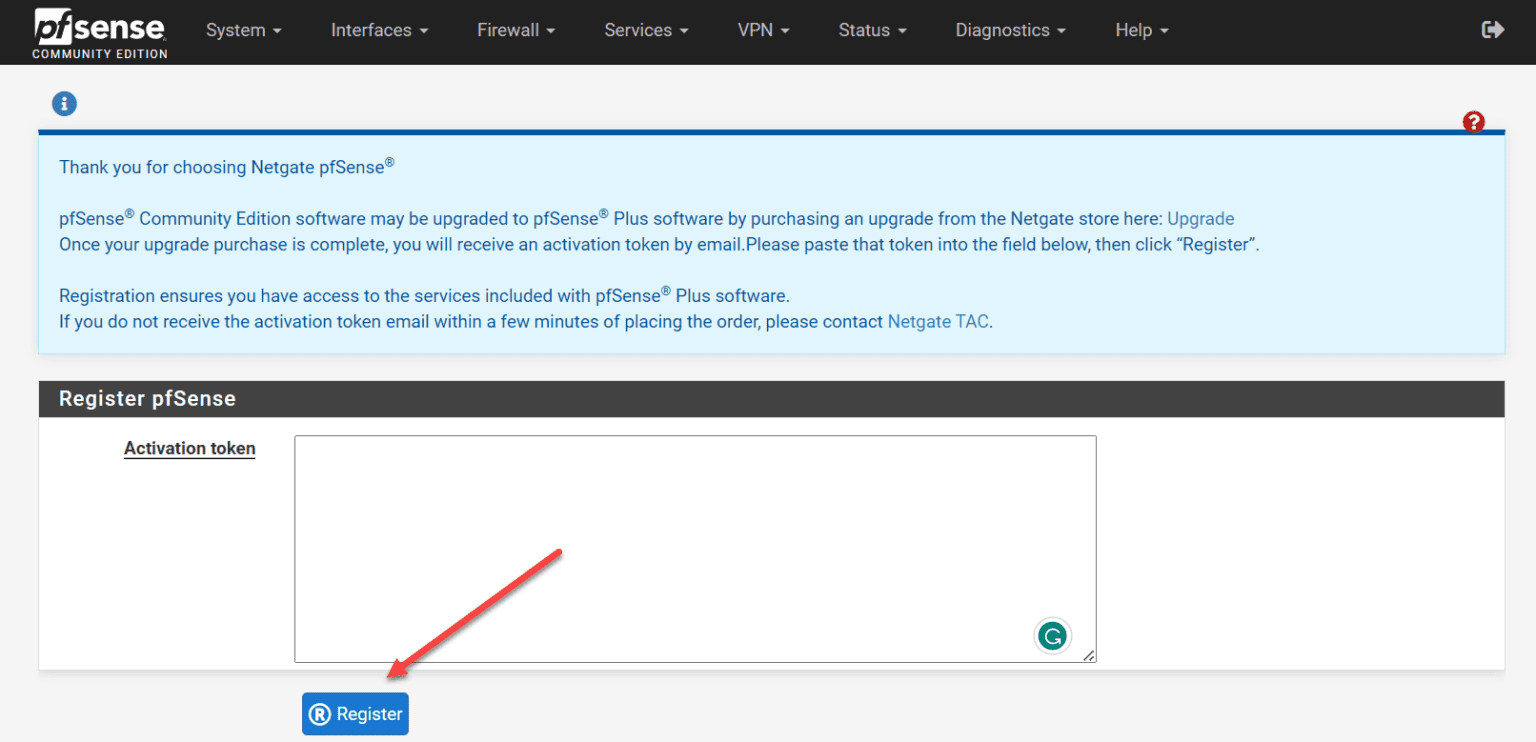Click the blue info icon
1536x742 pixels.
point(64,103)
